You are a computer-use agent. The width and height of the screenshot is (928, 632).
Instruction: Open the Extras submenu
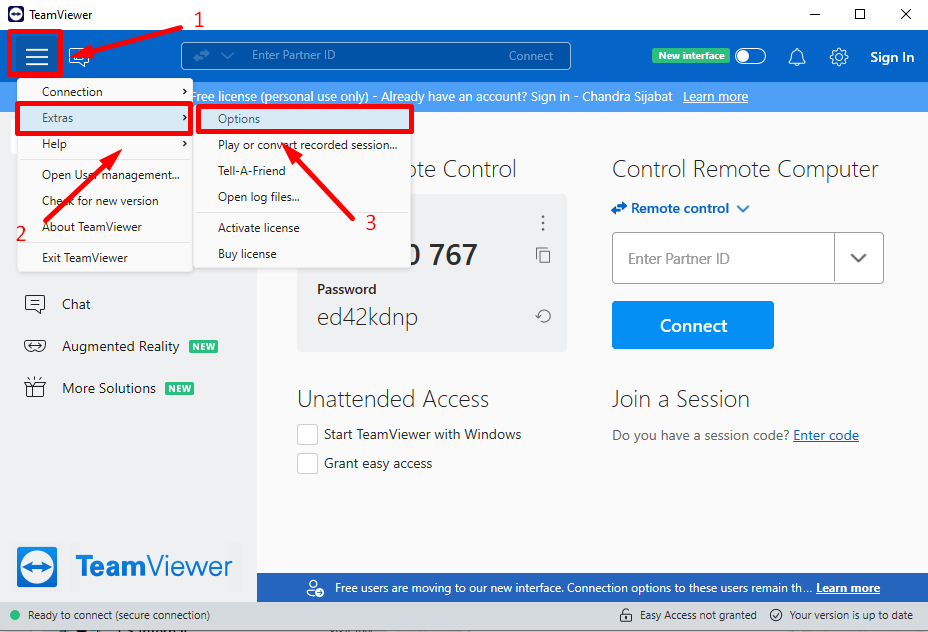click(105, 118)
